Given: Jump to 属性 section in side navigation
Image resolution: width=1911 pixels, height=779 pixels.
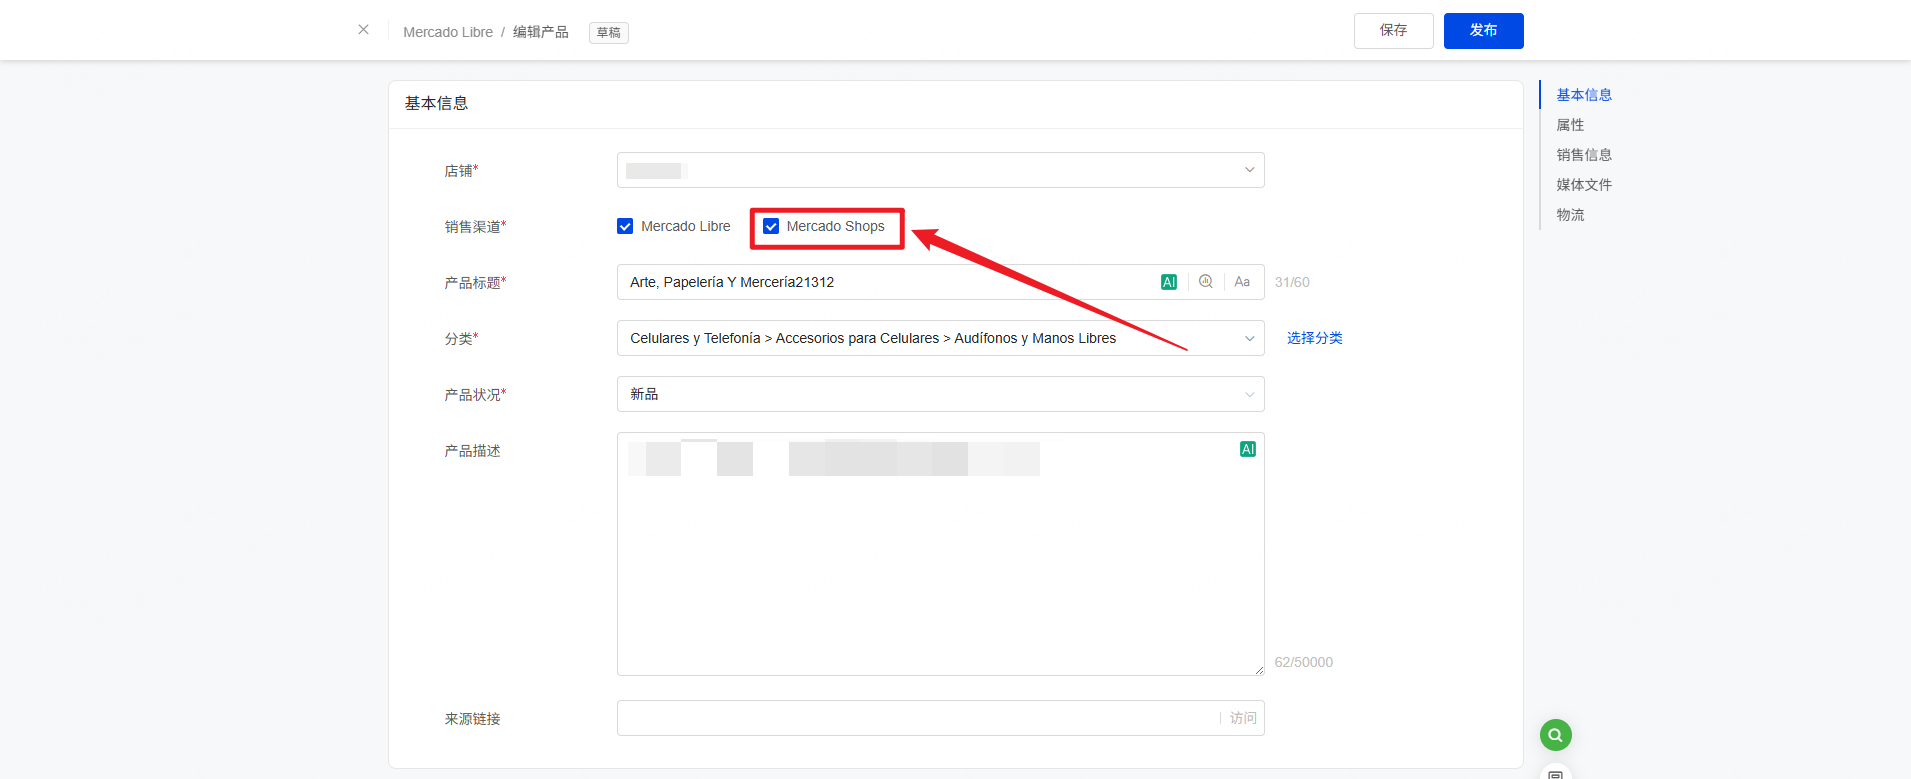Looking at the screenshot, I should pyautogui.click(x=1570, y=125).
